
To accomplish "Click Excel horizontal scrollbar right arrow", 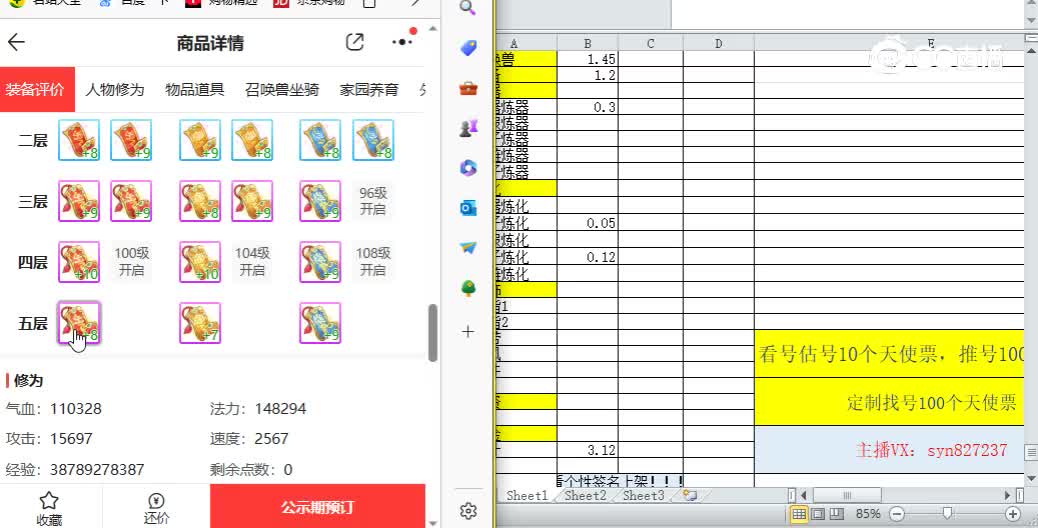I will click(x=1007, y=495).
